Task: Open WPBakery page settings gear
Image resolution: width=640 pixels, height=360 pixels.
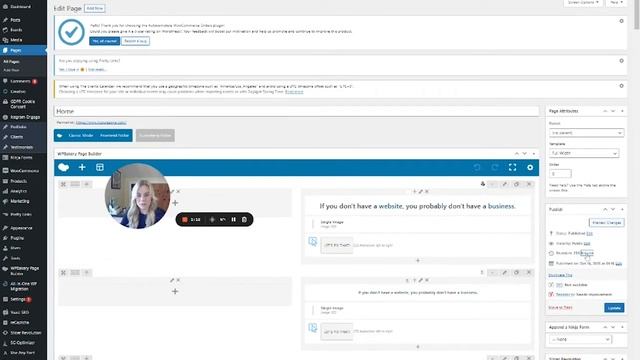Action: coord(530,167)
